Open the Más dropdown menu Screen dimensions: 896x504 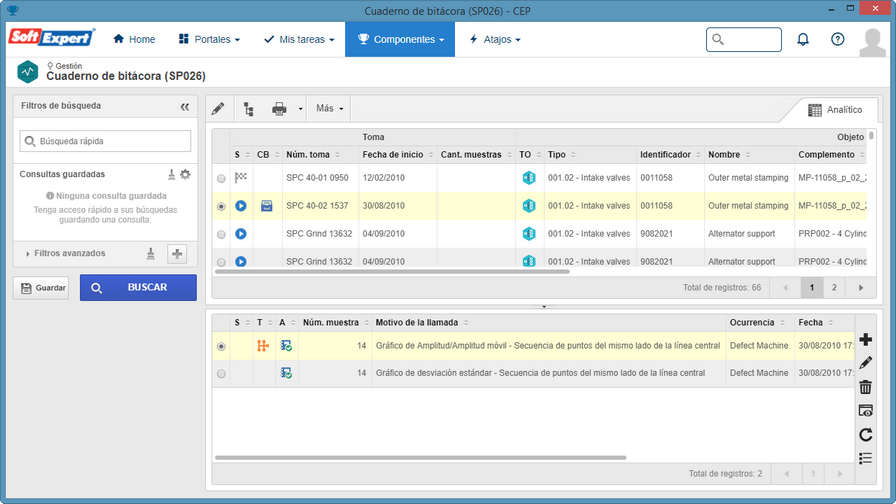(330, 109)
